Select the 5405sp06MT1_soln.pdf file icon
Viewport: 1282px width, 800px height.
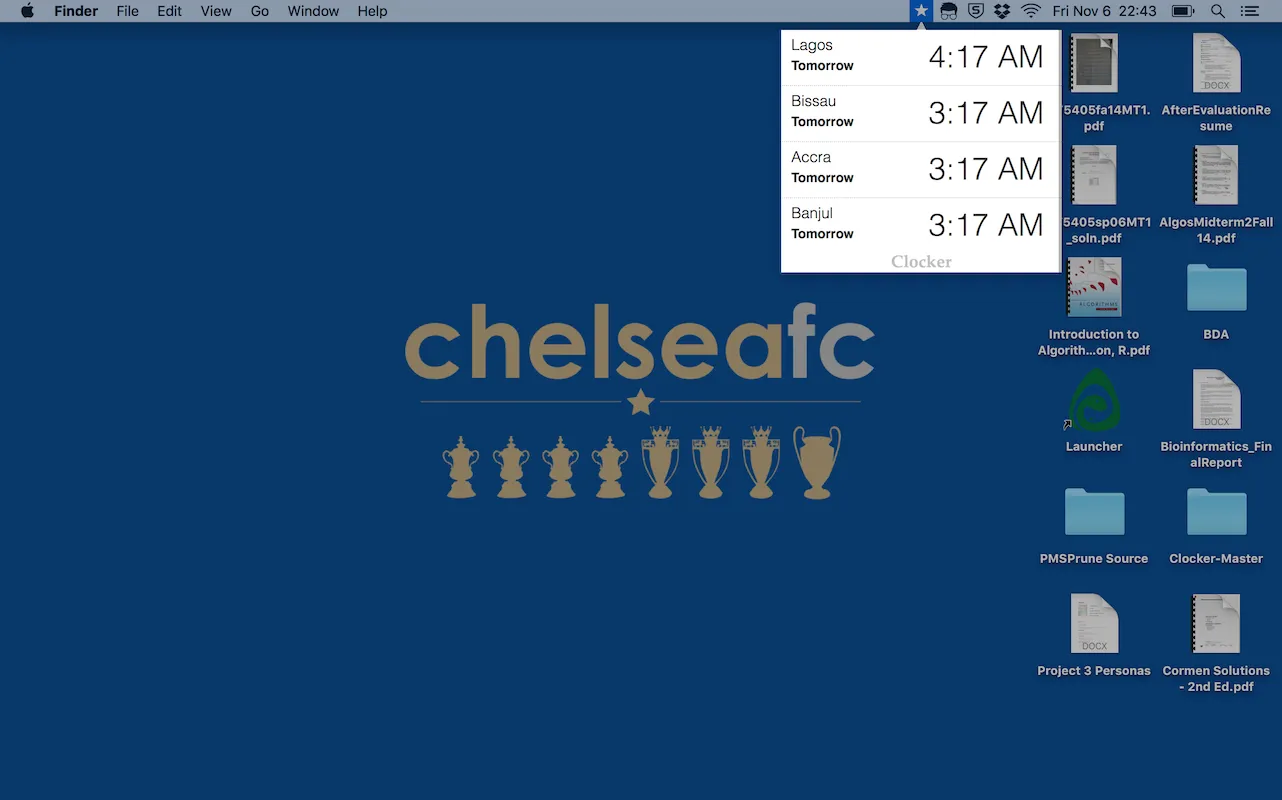point(1094,175)
